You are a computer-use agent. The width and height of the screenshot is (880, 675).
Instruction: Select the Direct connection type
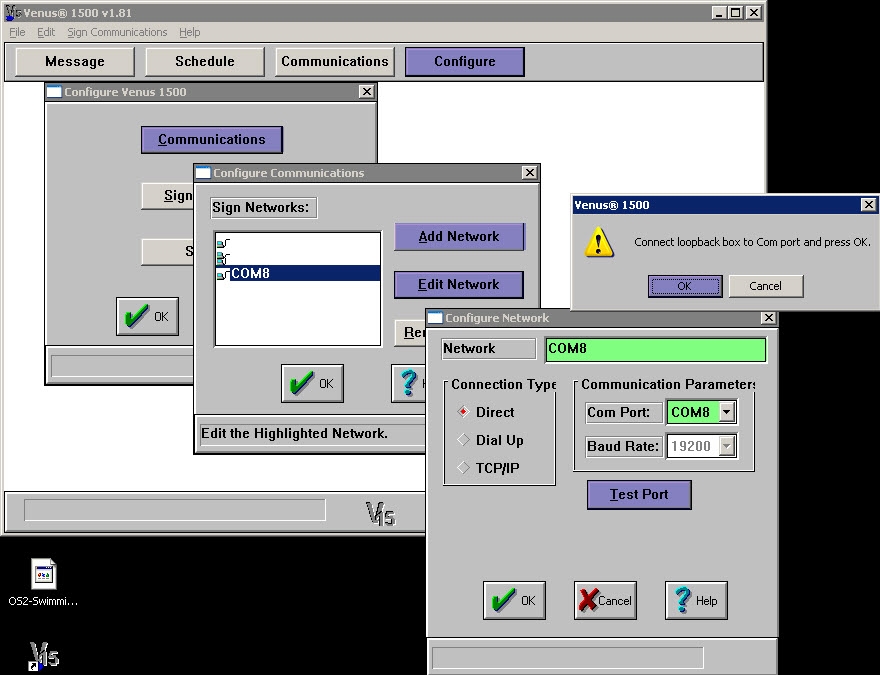[464, 412]
